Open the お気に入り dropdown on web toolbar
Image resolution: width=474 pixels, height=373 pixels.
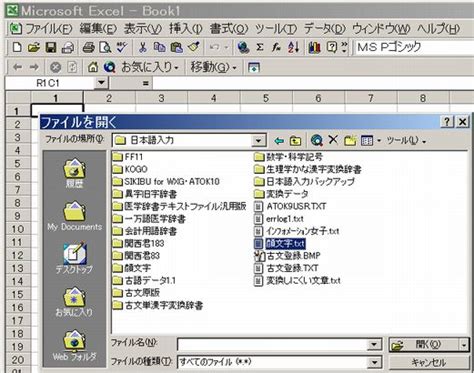pos(150,68)
